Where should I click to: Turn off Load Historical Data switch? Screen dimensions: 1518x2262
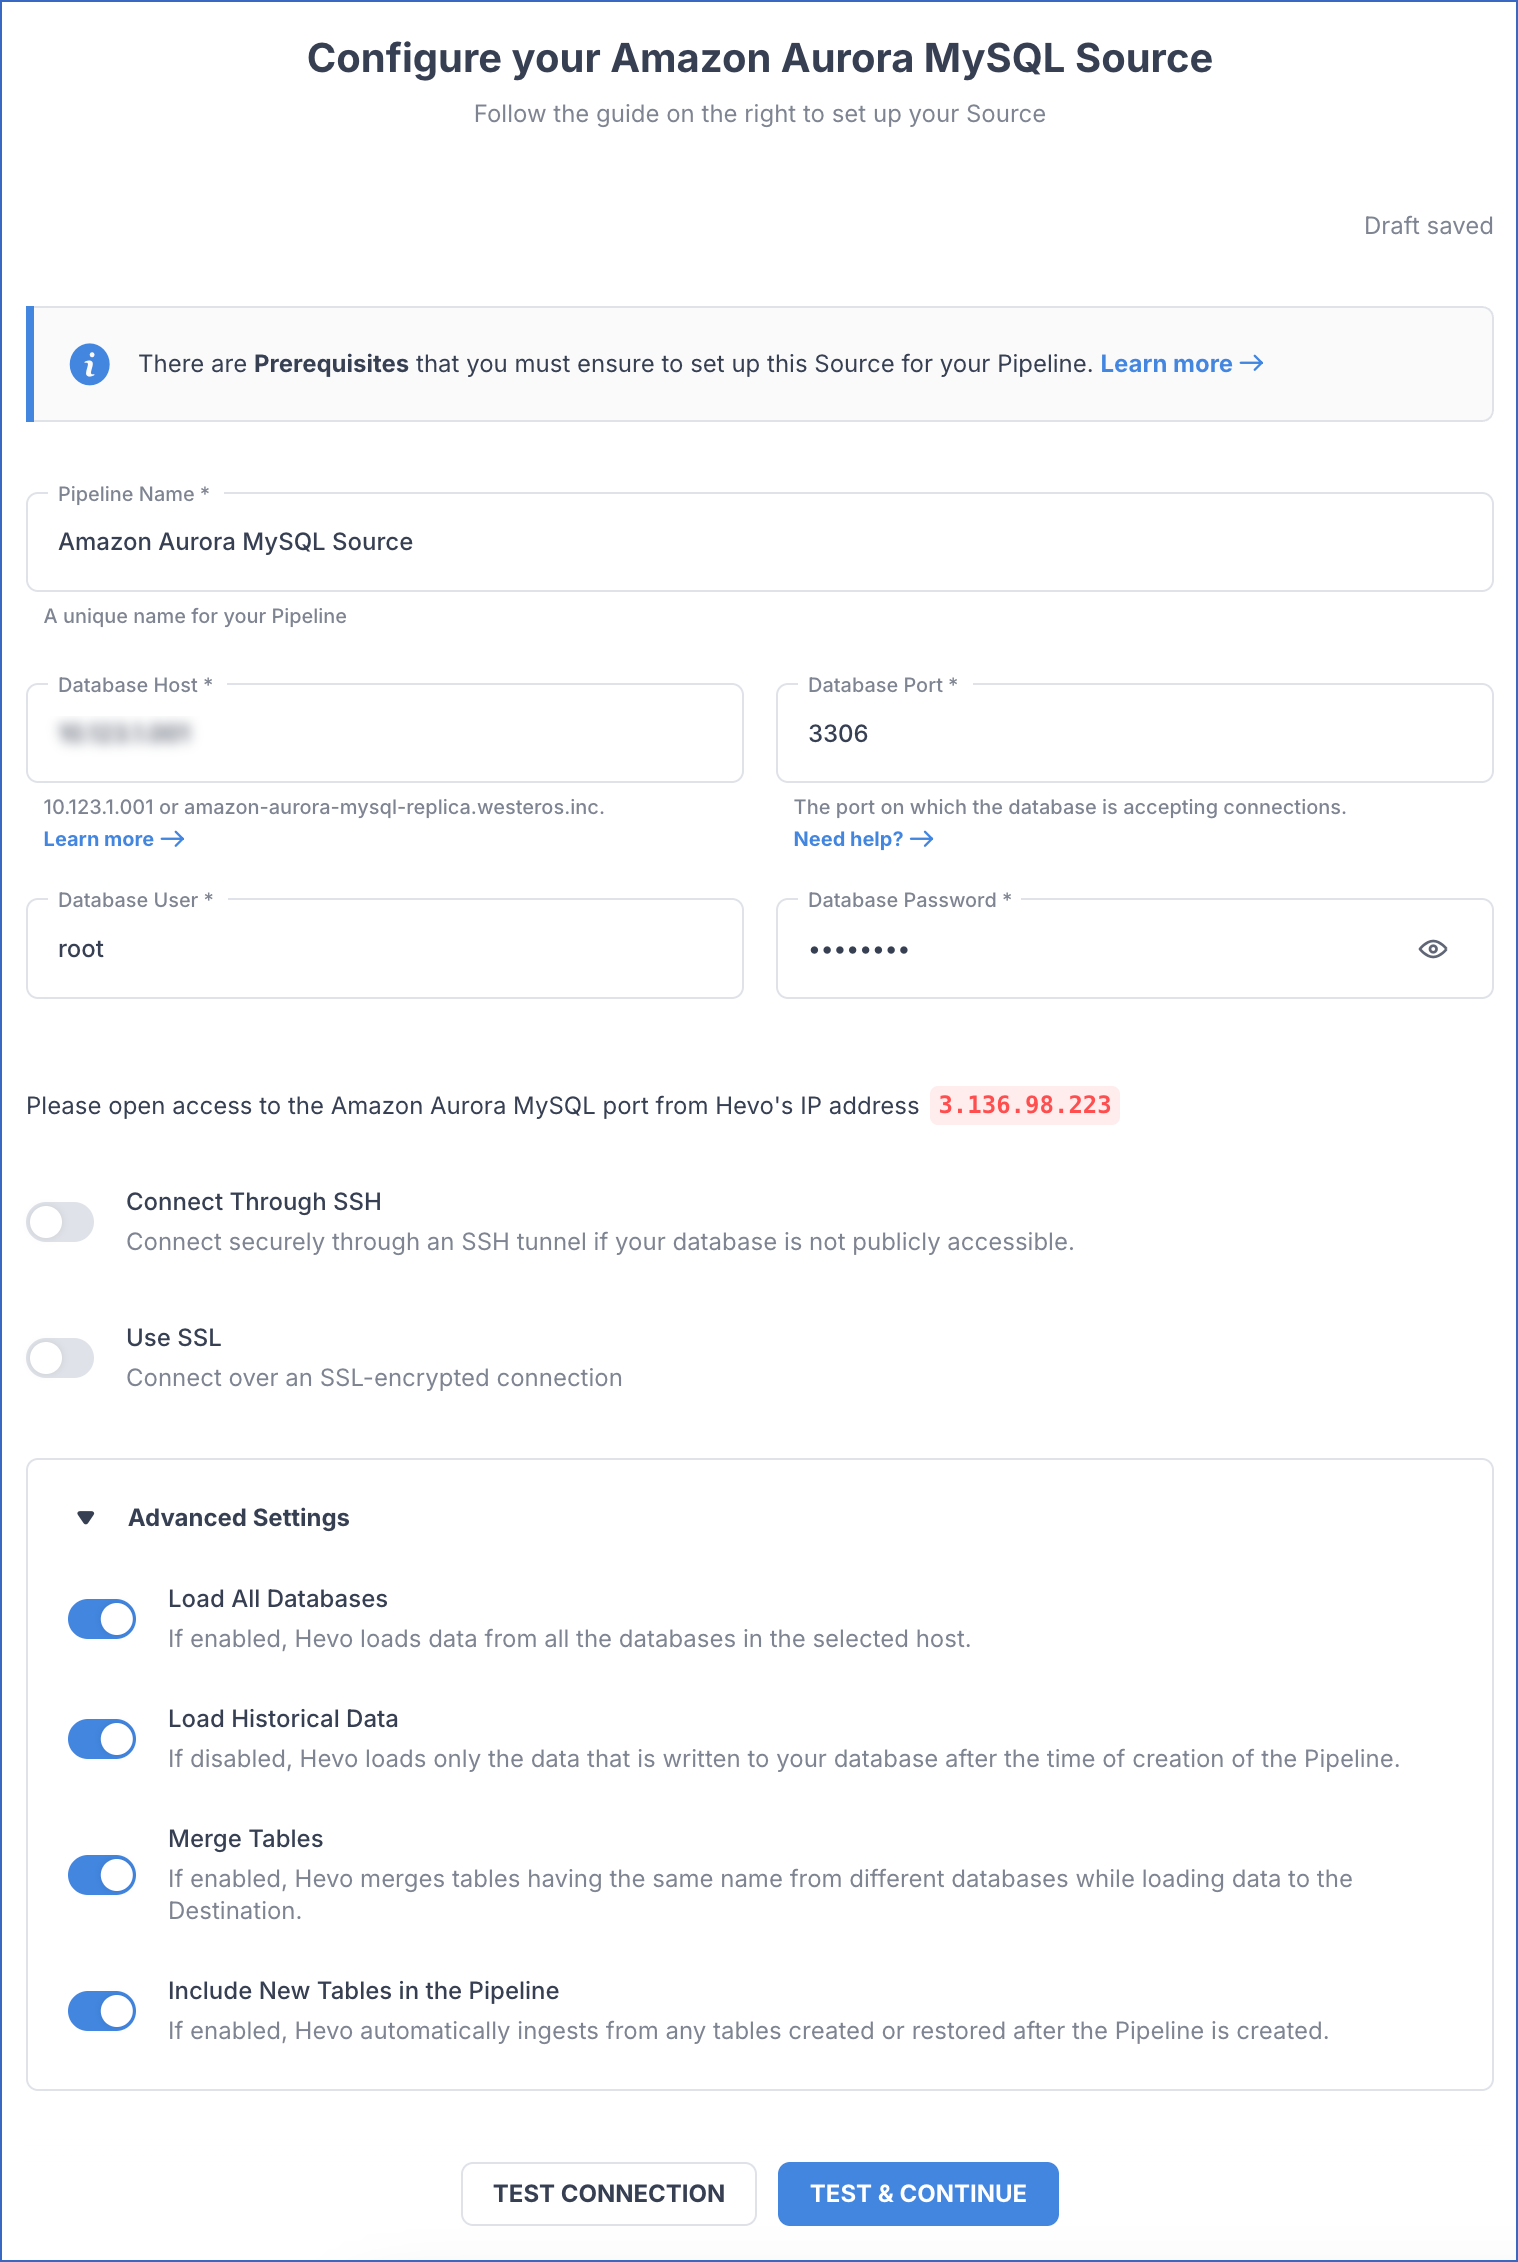coord(102,1738)
